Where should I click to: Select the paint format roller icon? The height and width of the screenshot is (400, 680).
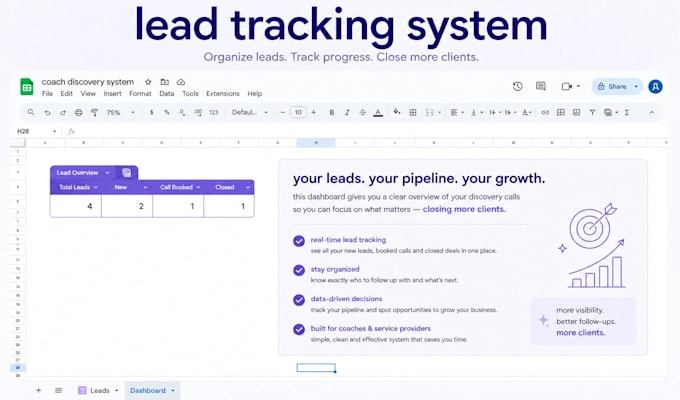[94, 112]
